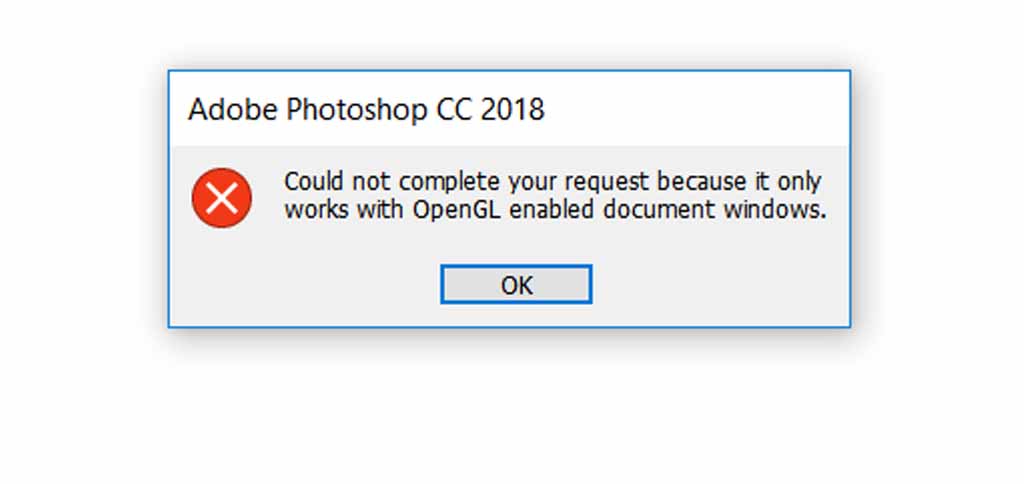Click the OK button
1024x484 pixels.
516,285
